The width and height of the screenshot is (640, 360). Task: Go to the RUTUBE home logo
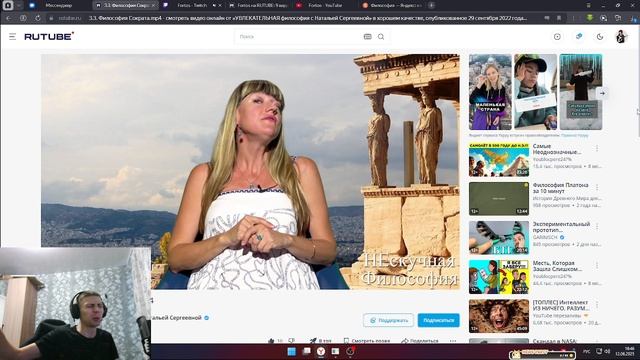49,36
